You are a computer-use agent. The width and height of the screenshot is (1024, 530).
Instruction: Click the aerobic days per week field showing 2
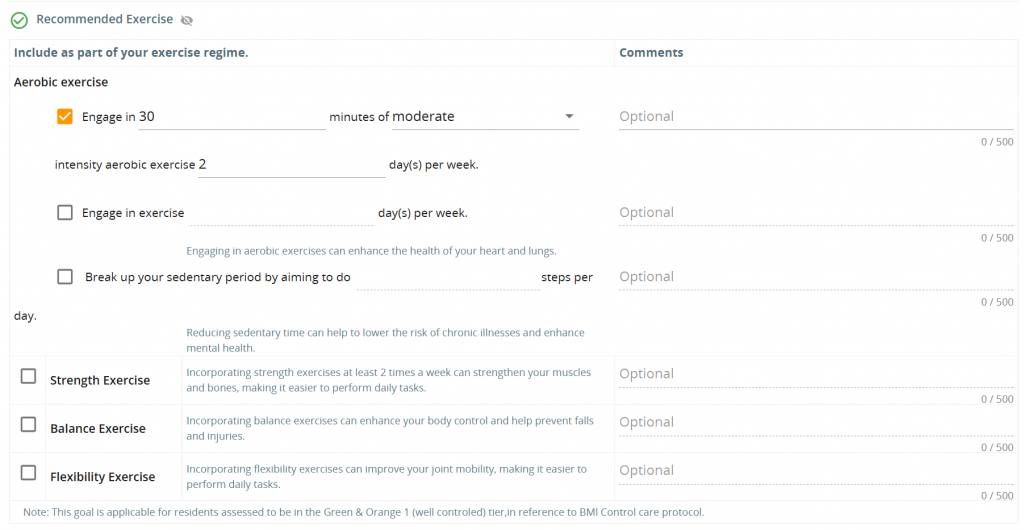pyautogui.click(x=291, y=164)
